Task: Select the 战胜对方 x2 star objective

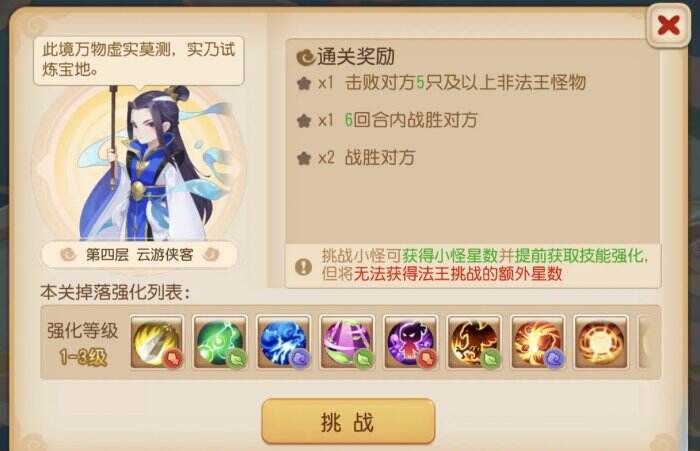Action: click(x=356, y=158)
